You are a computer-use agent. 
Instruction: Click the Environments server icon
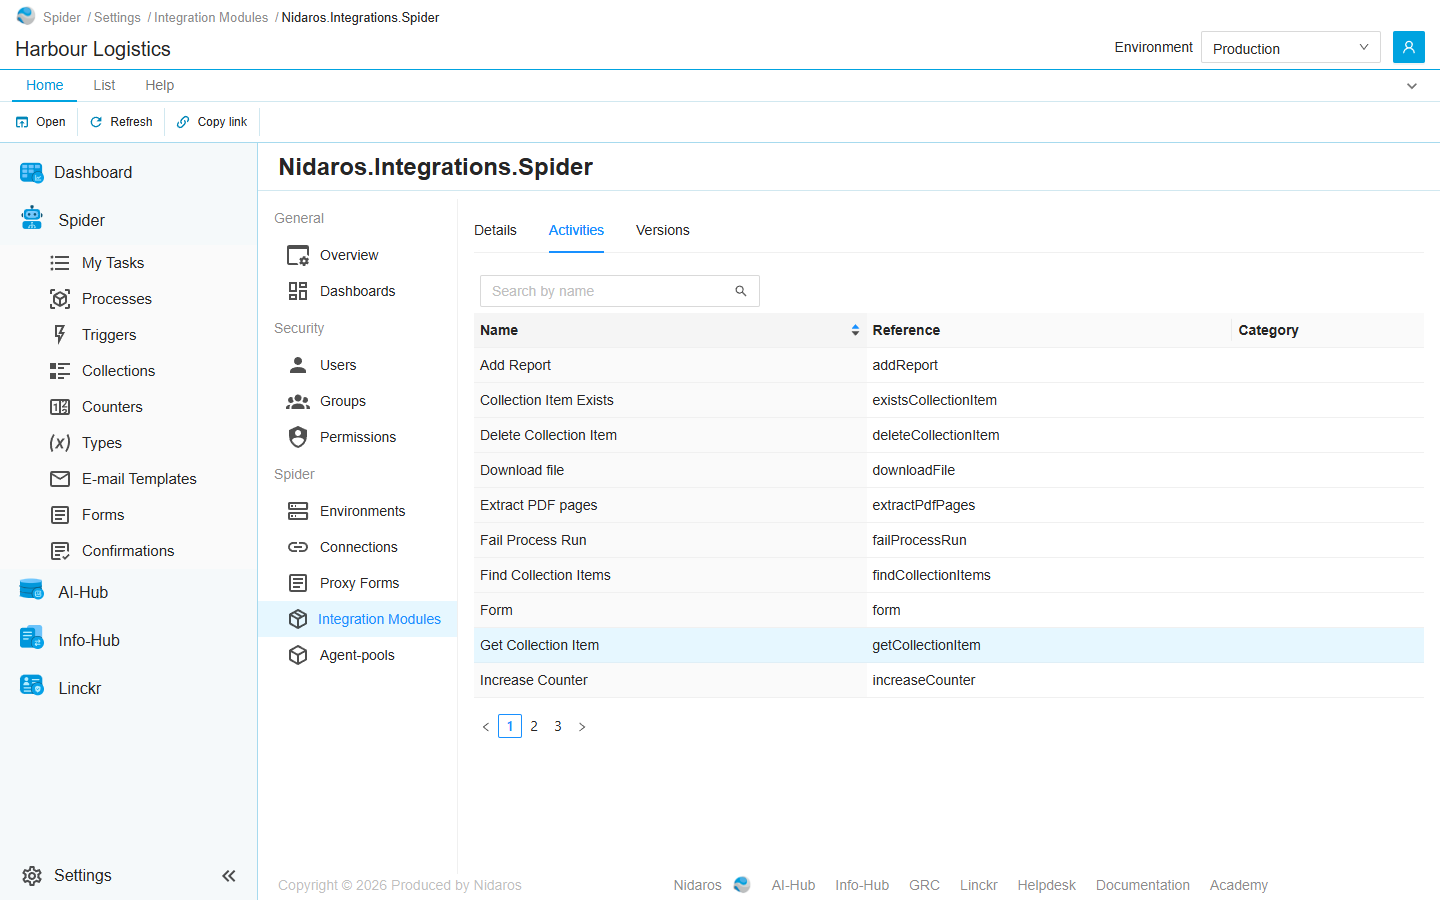pos(298,511)
